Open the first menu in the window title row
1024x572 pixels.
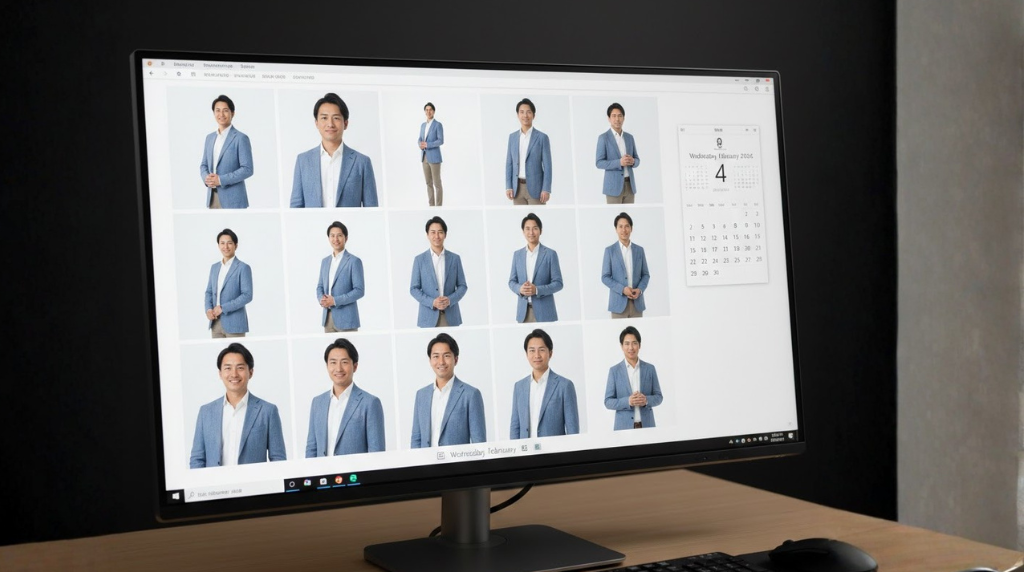pyautogui.click(x=184, y=65)
